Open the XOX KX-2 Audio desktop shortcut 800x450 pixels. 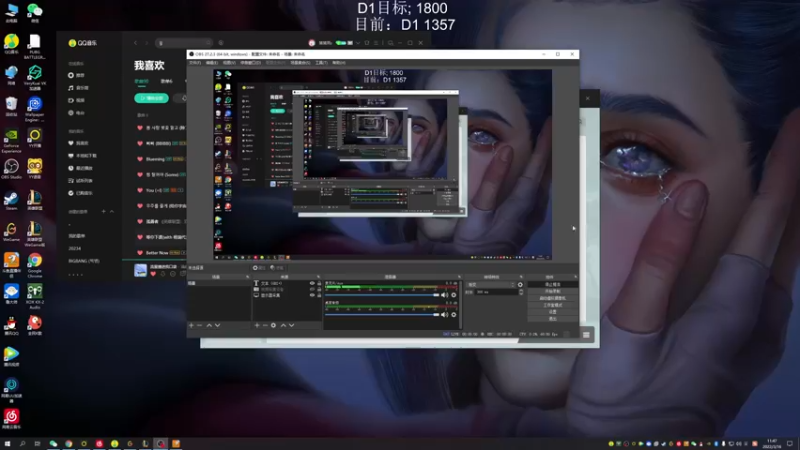click(34, 297)
